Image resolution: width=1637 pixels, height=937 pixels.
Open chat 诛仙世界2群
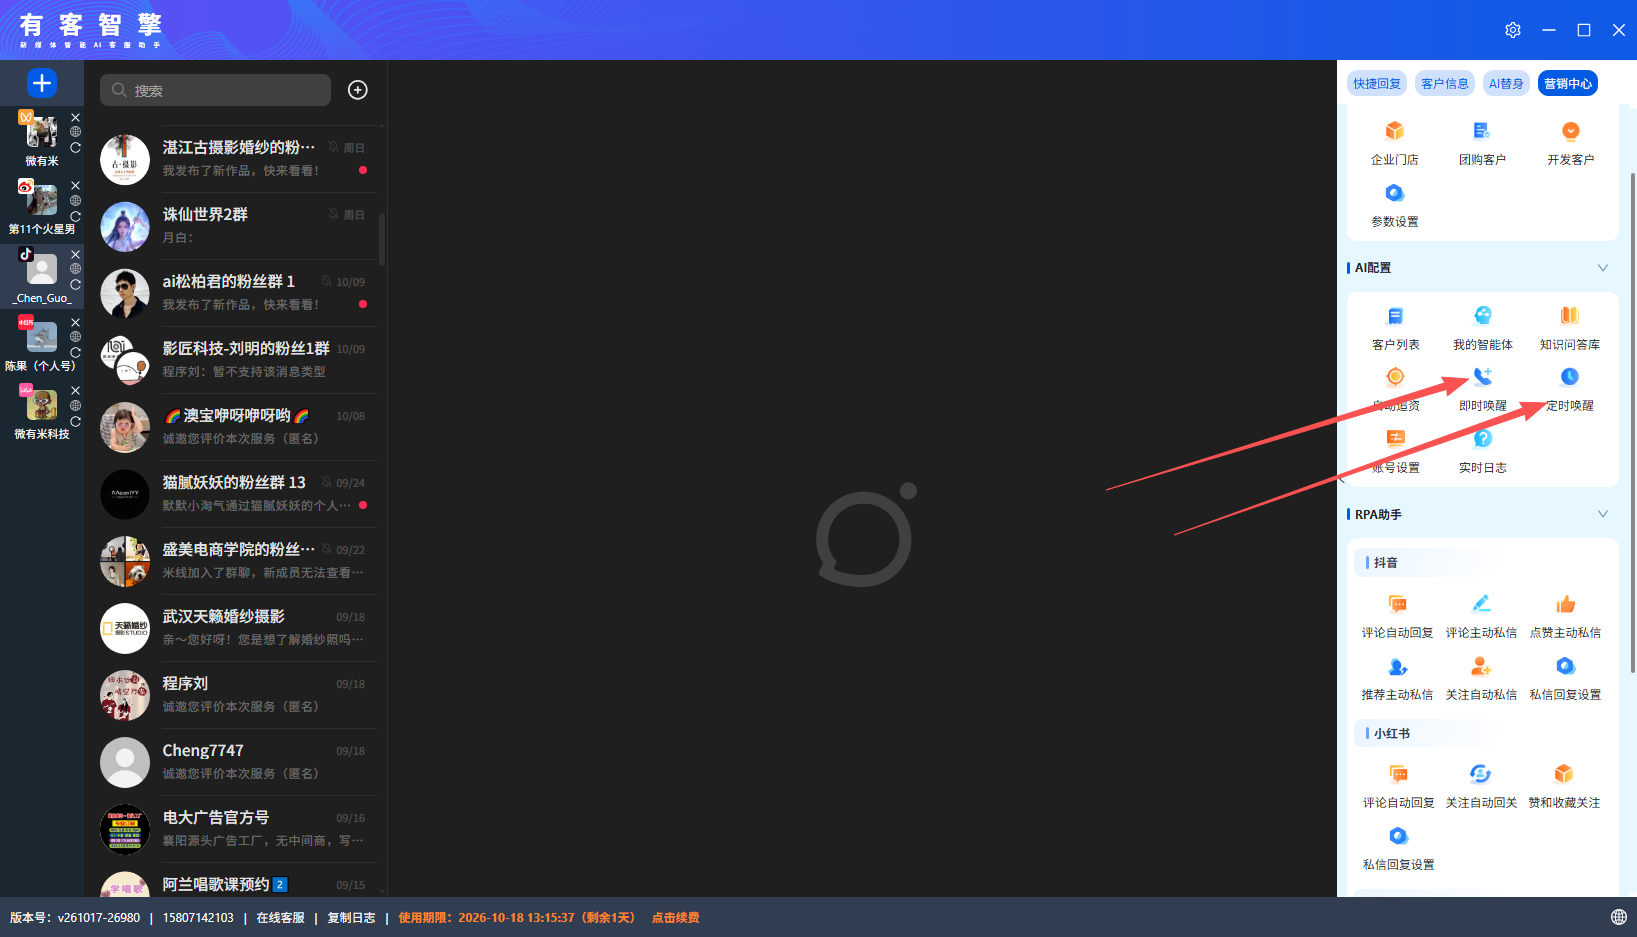[238, 226]
